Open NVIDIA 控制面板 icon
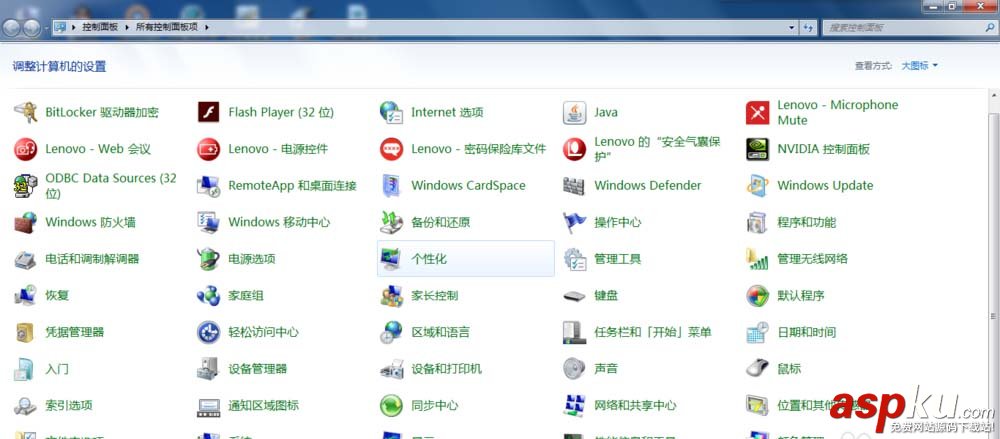 [x=758, y=149]
